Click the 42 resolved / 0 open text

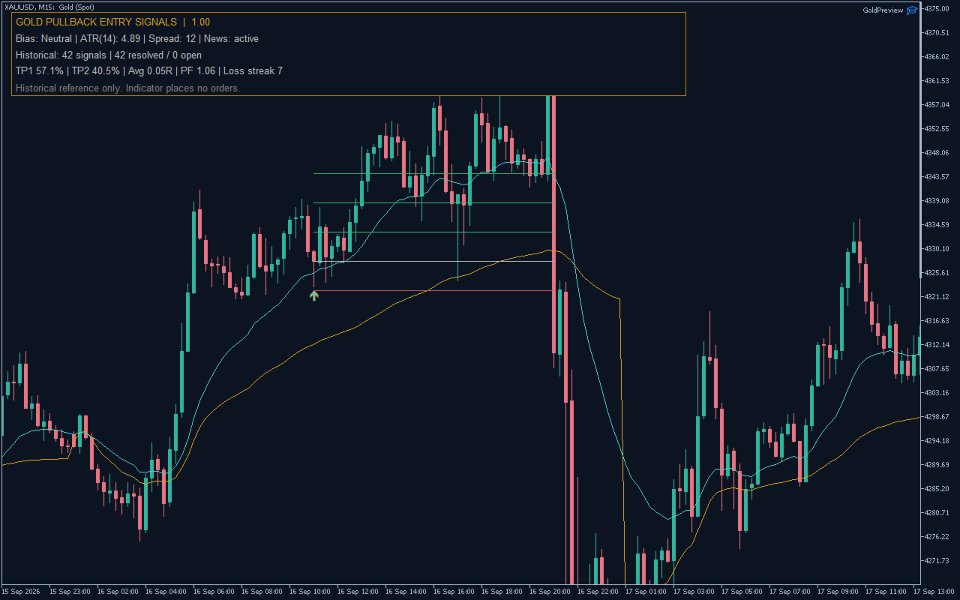point(158,55)
